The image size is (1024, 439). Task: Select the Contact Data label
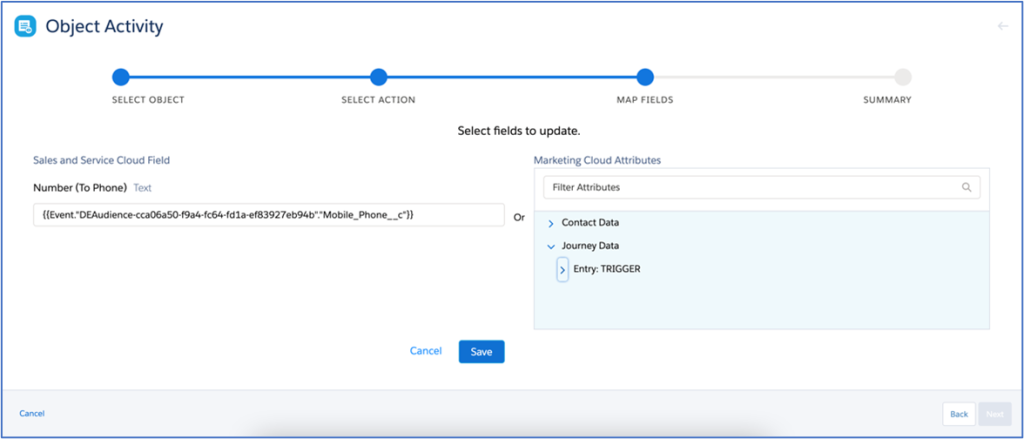pos(590,223)
